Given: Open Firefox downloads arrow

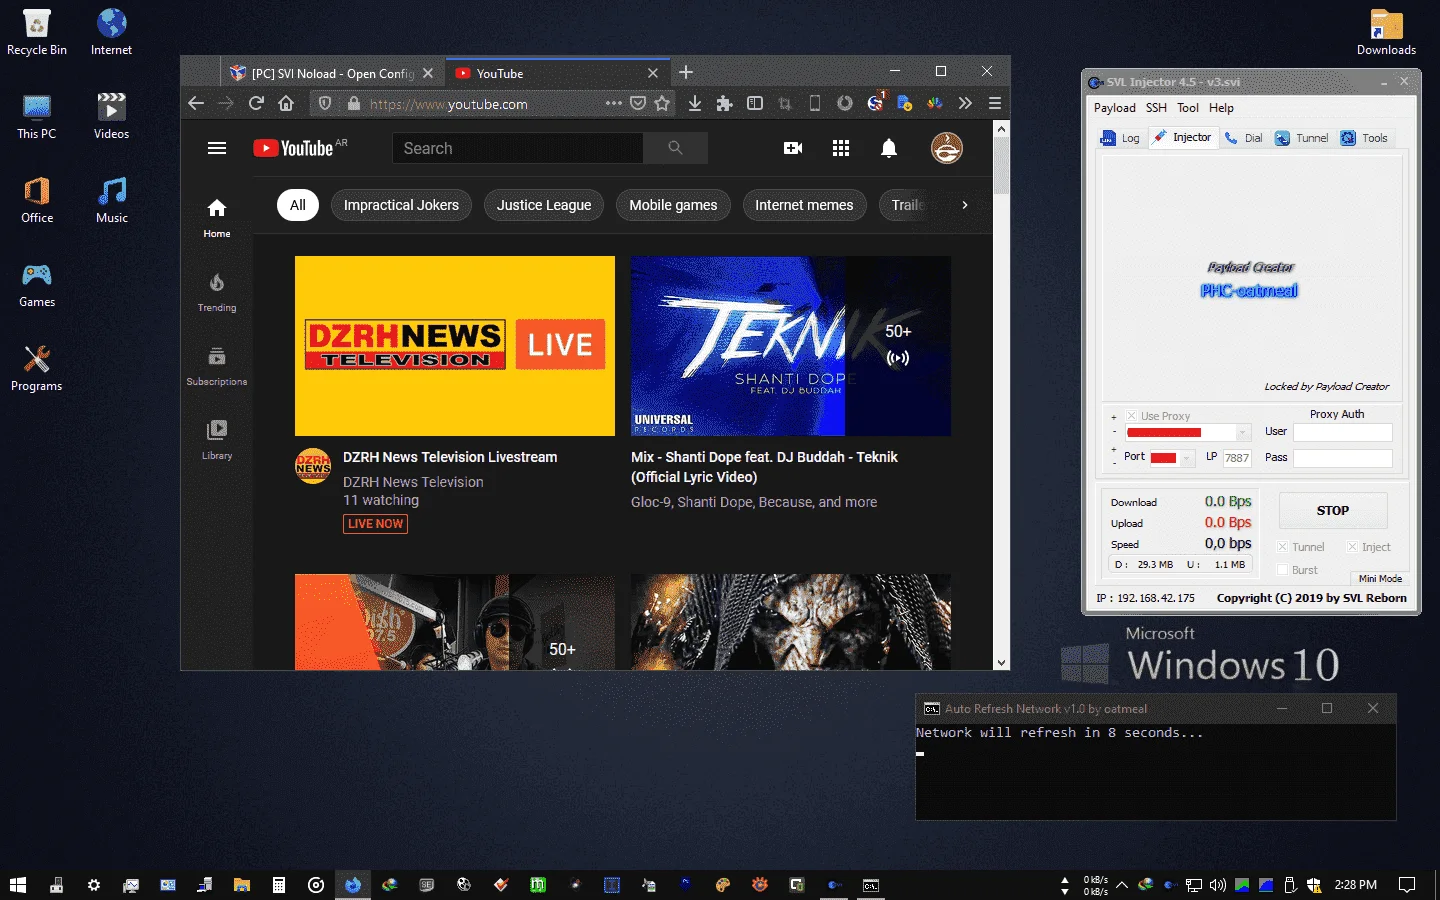Looking at the screenshot, I should point(695,103).
